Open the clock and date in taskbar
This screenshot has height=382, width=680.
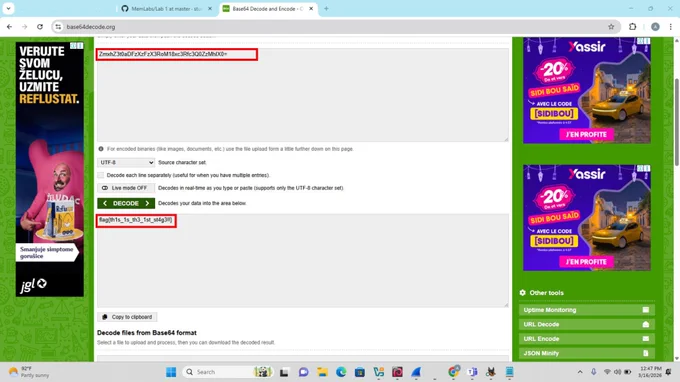(649, 372)
